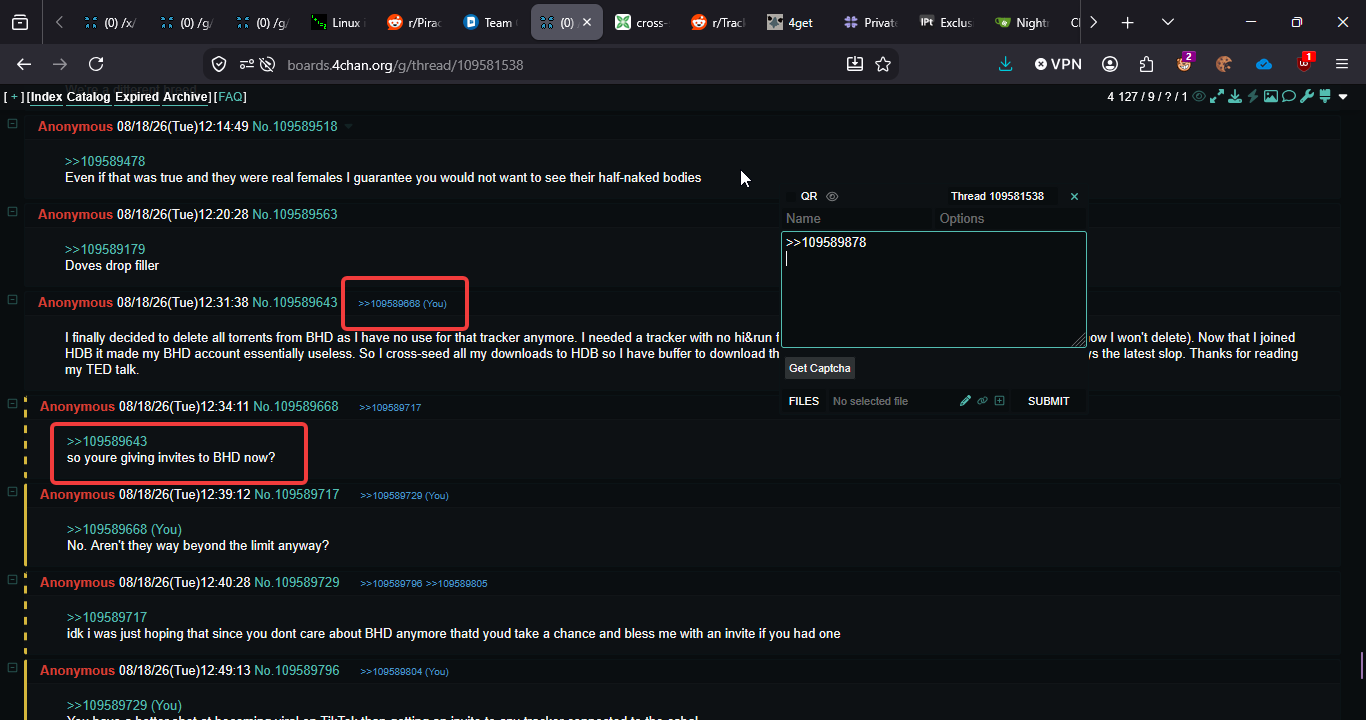
Task: Switch to the r/Pirac tab
Action: coord(413,22)
